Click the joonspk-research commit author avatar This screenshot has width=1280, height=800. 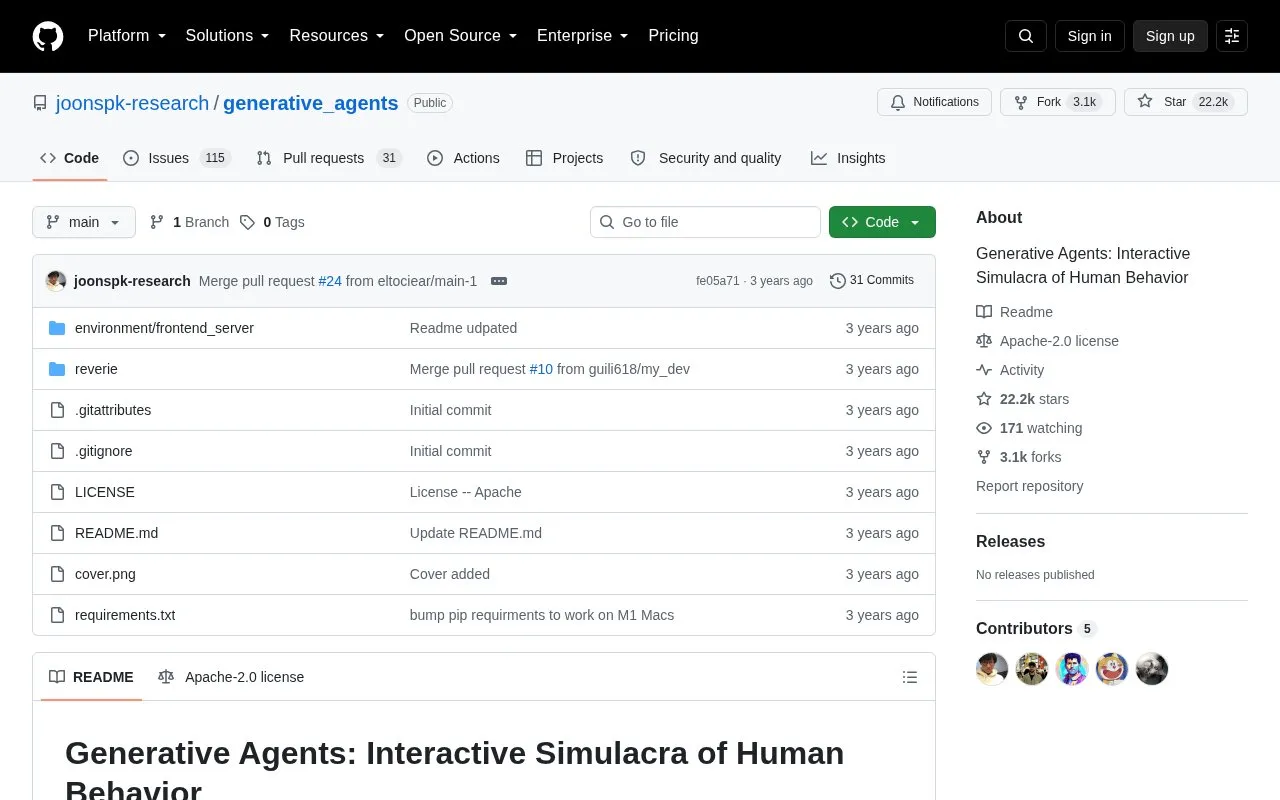click(x=56, y=281)
